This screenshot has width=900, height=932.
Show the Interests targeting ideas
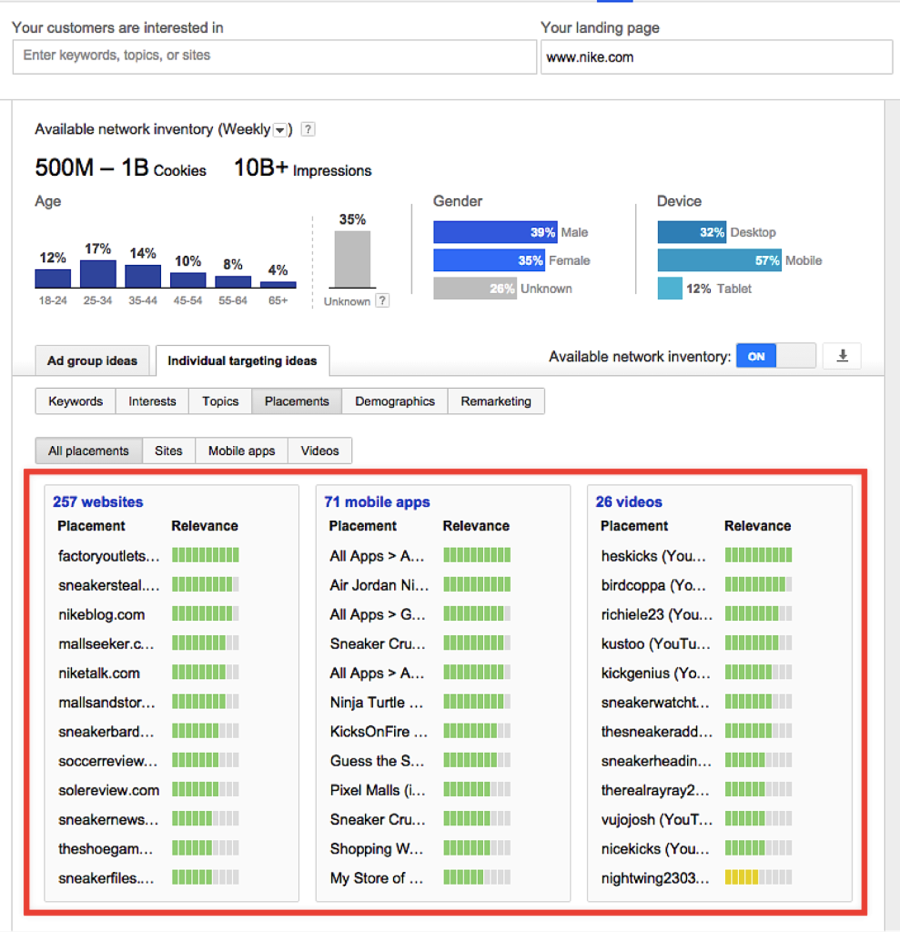tap(152, 401)
